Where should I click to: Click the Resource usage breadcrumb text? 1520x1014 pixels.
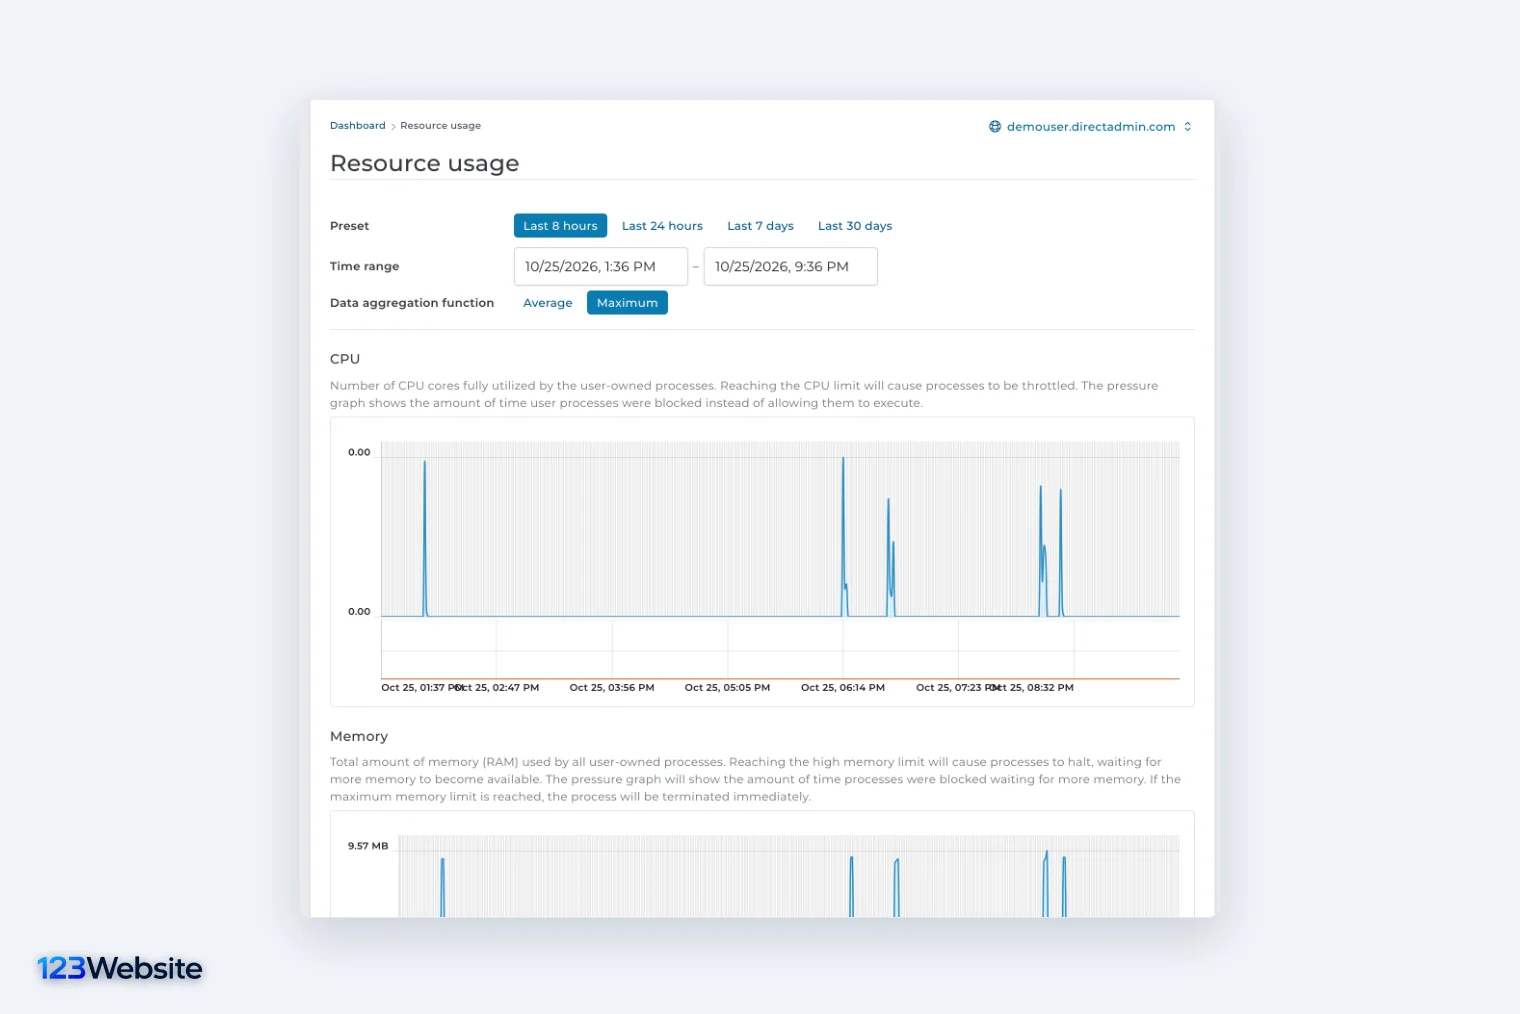tap(440, 126)
